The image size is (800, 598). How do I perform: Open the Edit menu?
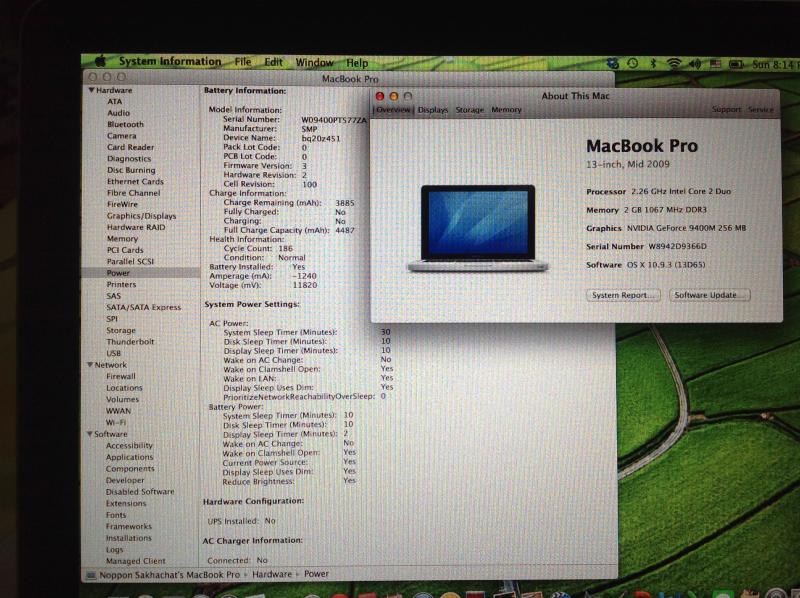pyautogui.click(x=273, y=62)
